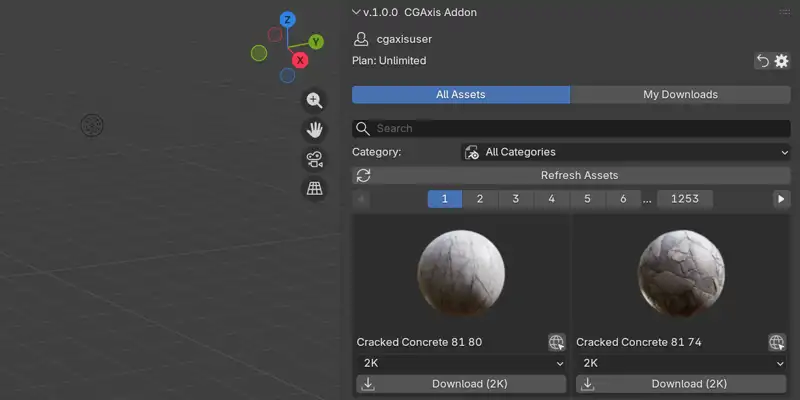
Task: Click the zoom viewport magnifier icon
Action: coord(315,100)
